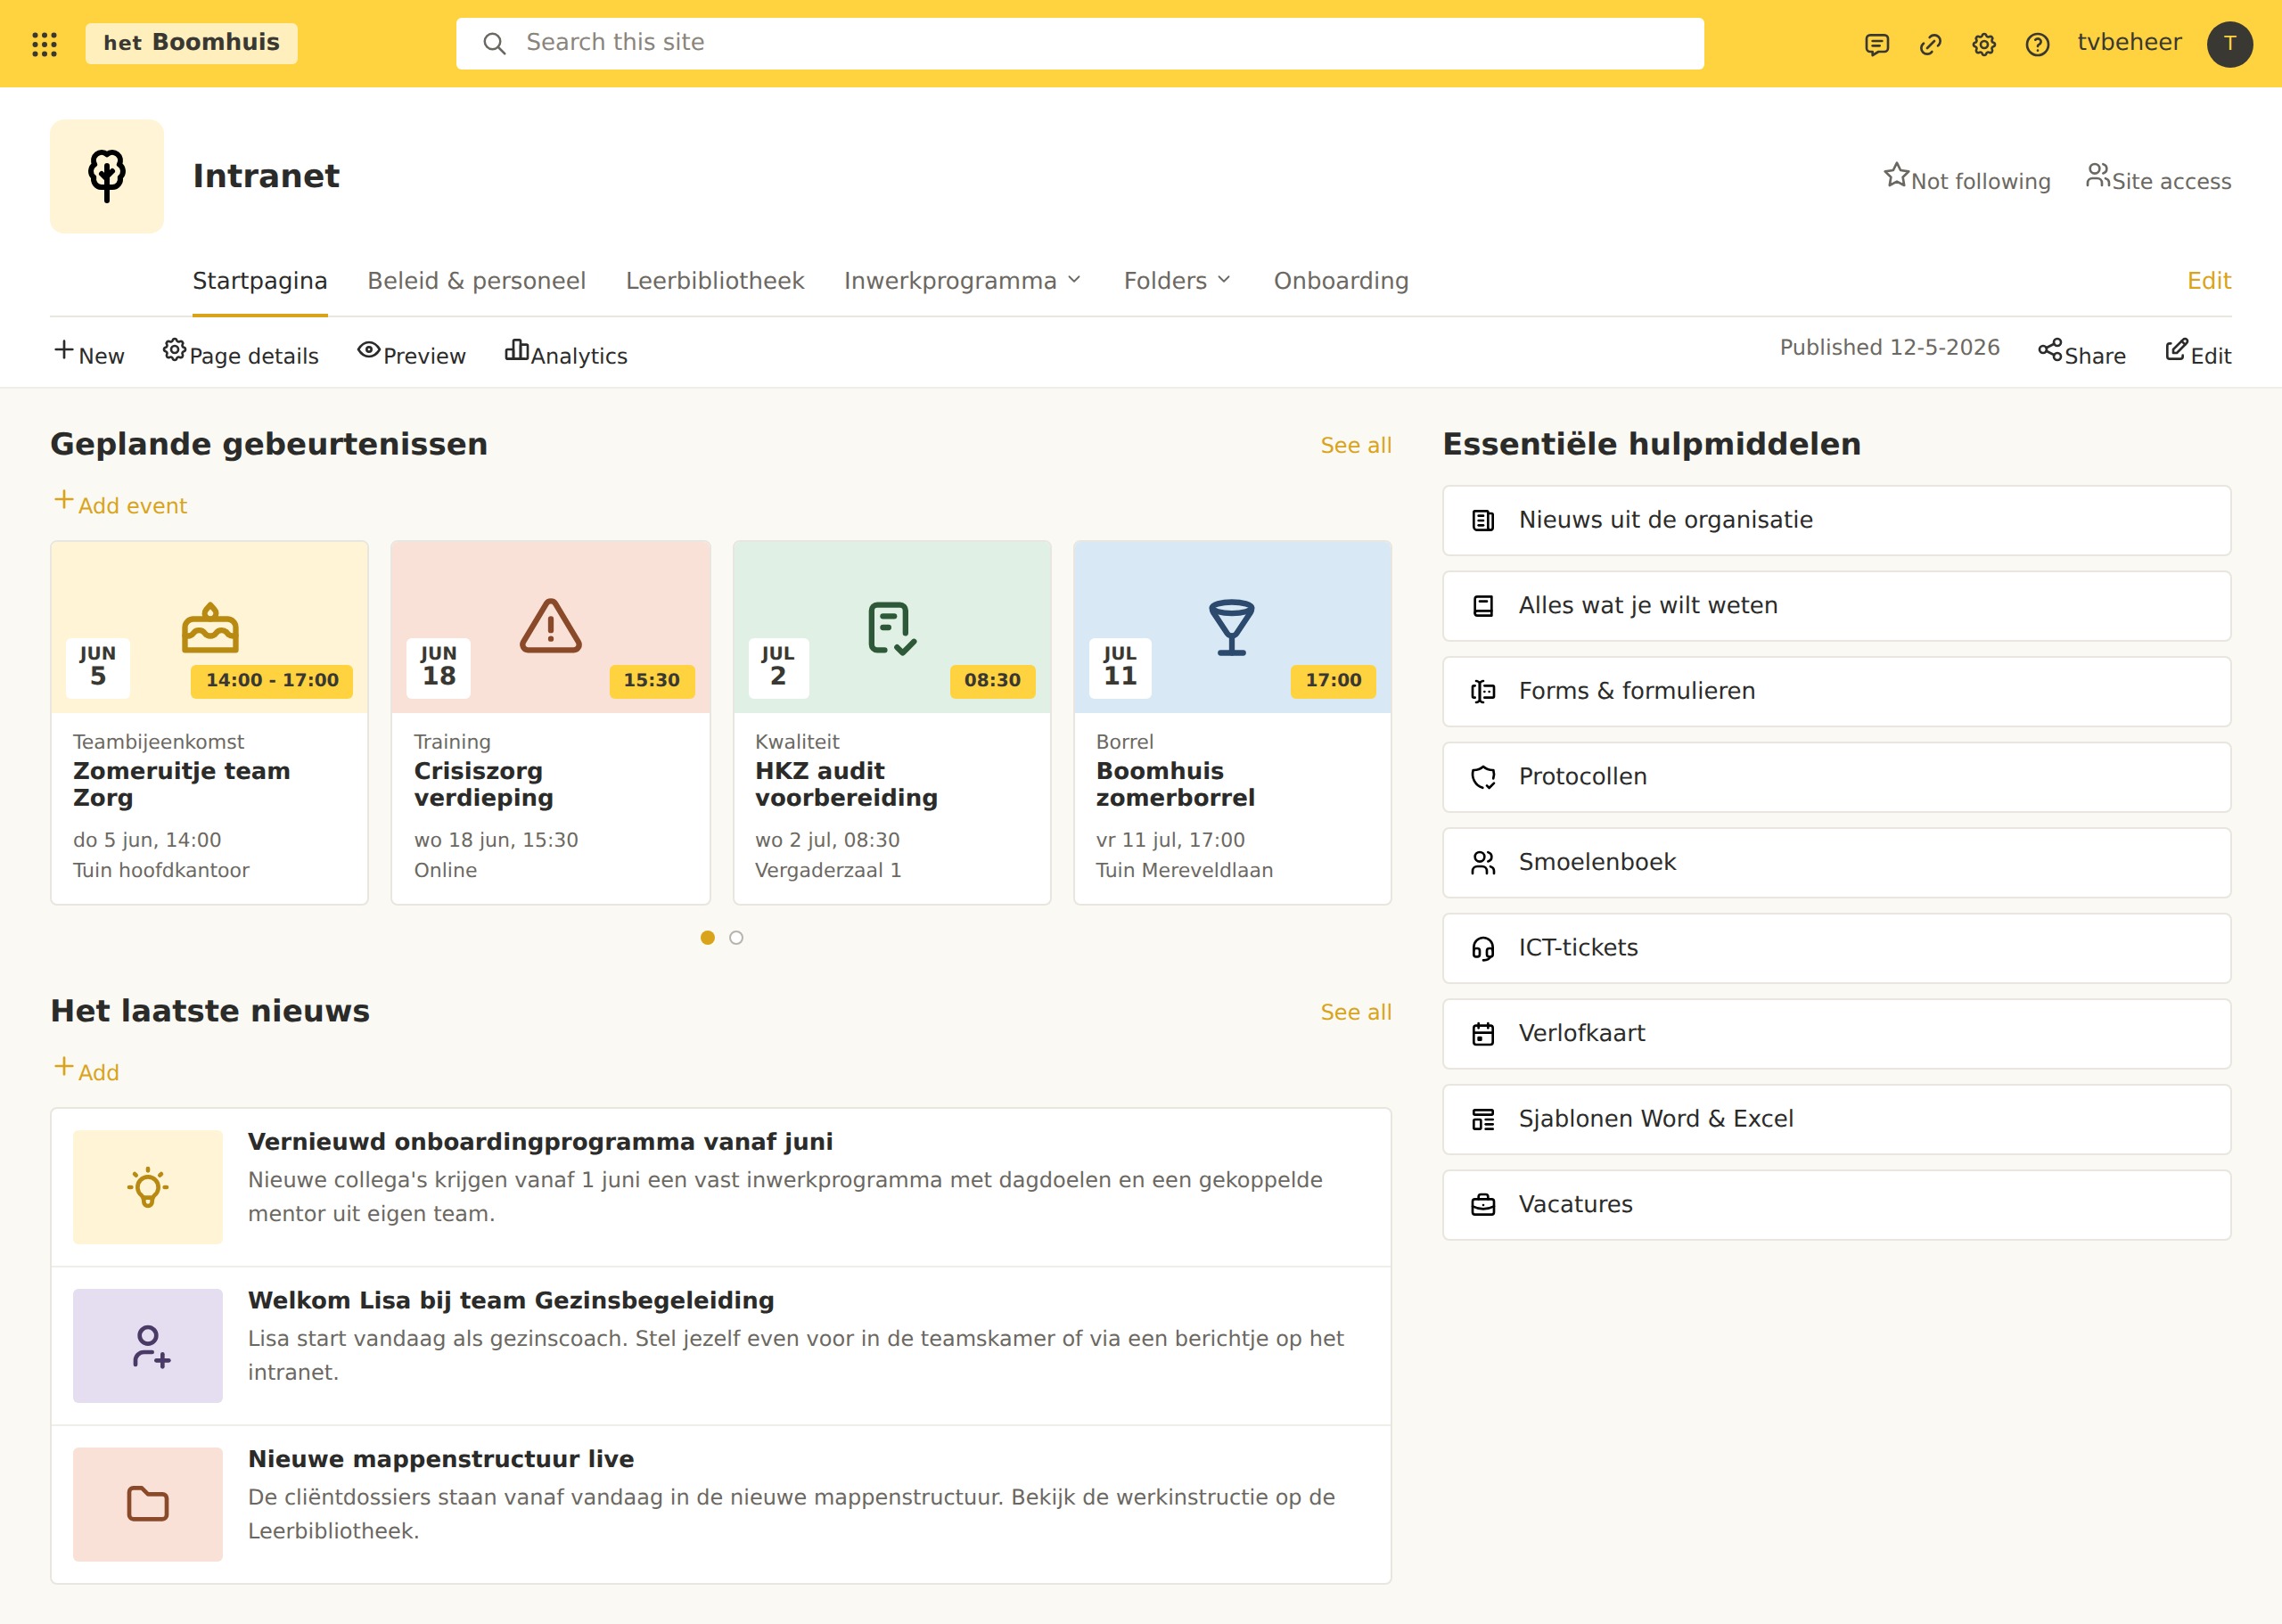Click the link icon in the header
Screen dimensions: 2282x1624
[1930, 44]
